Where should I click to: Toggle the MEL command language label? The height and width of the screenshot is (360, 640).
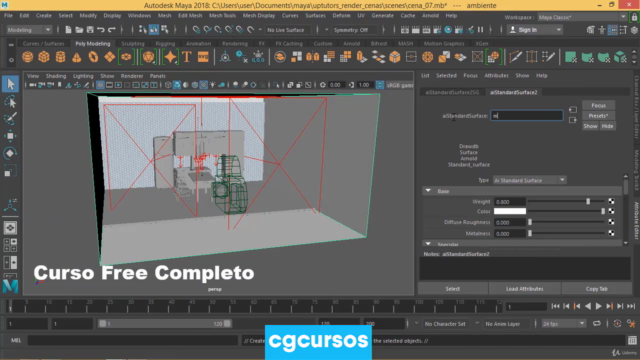[16, 340]
